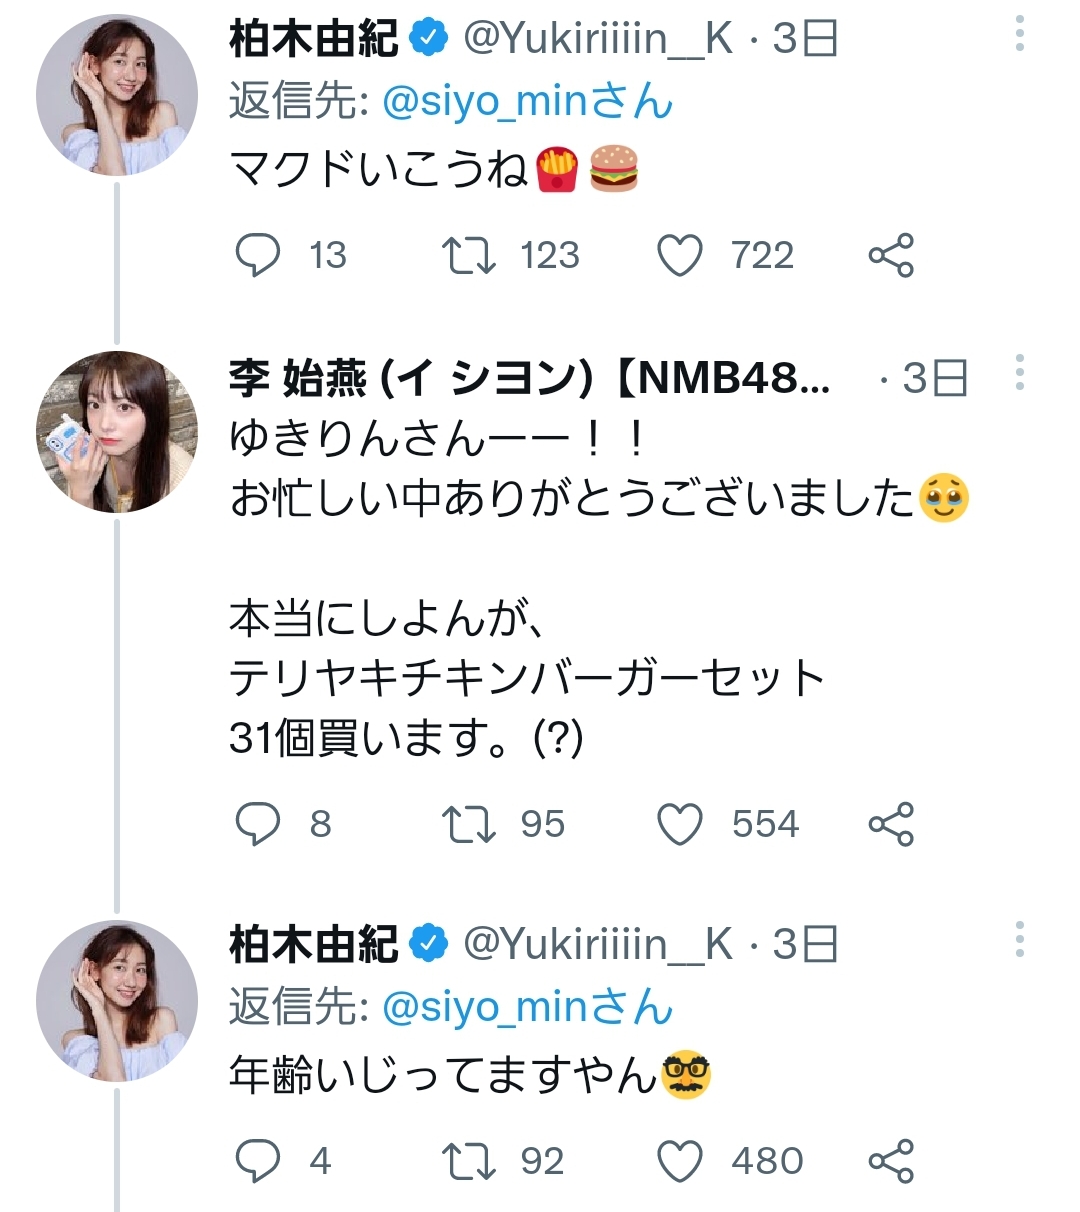This screenshot has height=1212, width=1080.
Task: Open more options for 李 始燕's tweet
Action: pos(1019,372)
